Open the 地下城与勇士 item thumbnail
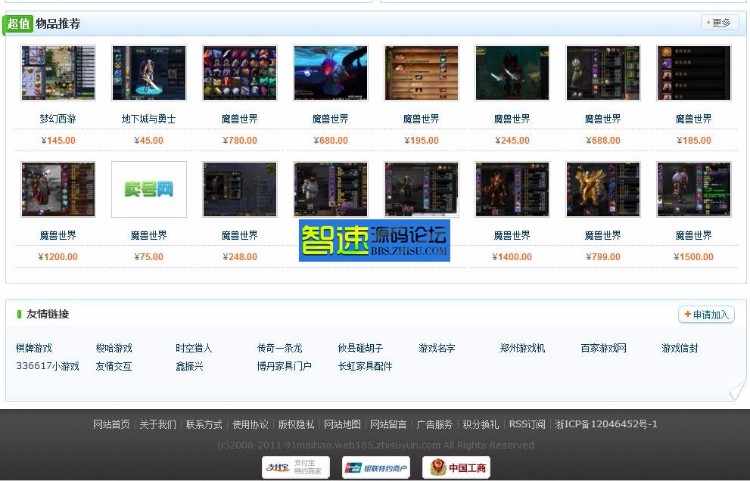 [149, 73]
